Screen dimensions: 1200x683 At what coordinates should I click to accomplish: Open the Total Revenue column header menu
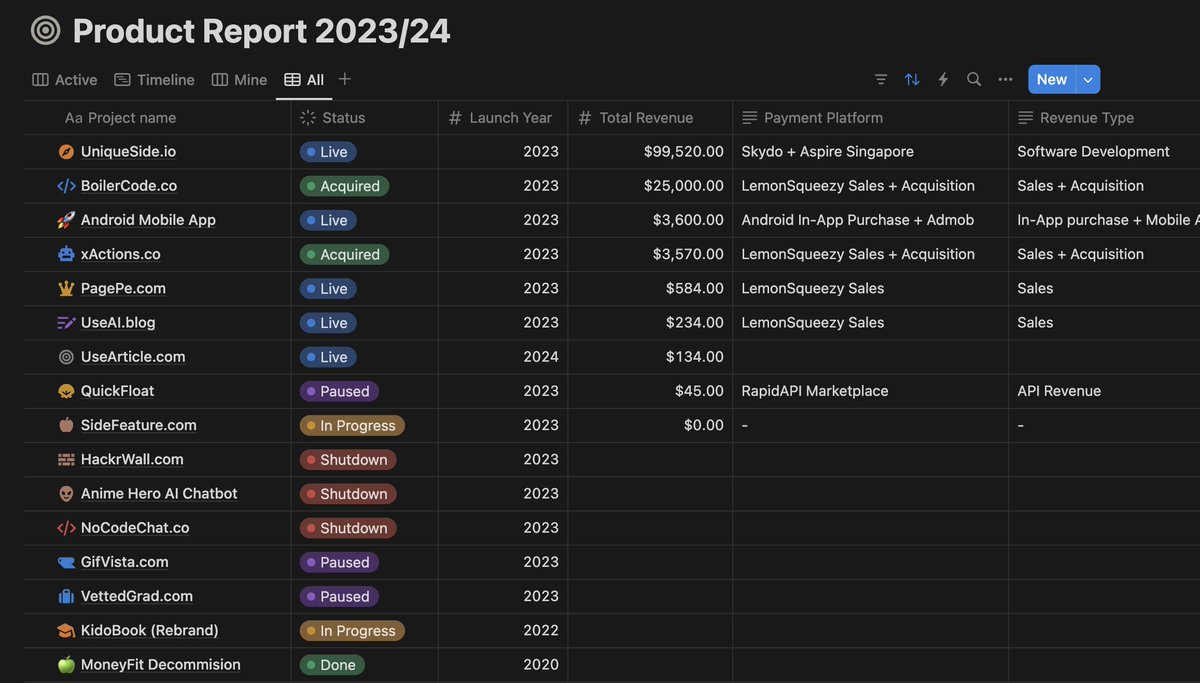point(650,118)
